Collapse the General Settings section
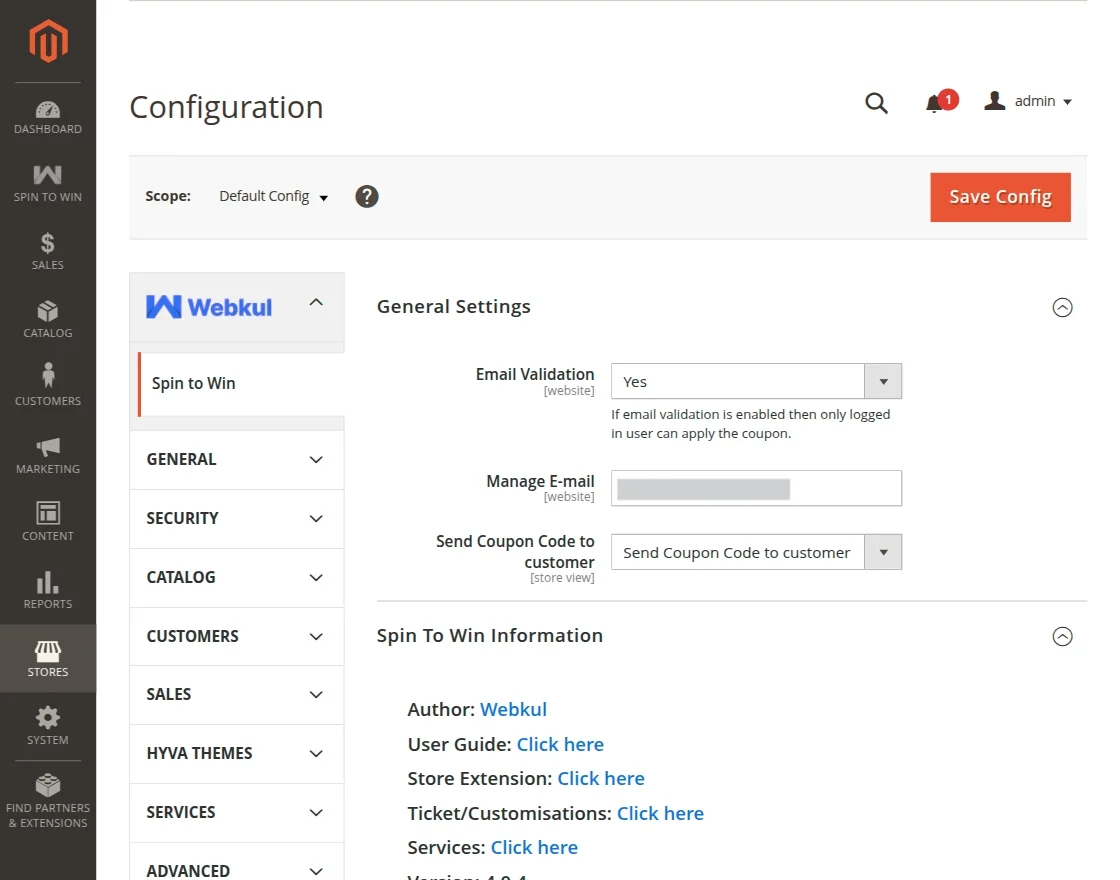The height and width of the screenshot is (880, 1120). (x=1062, y=308)
